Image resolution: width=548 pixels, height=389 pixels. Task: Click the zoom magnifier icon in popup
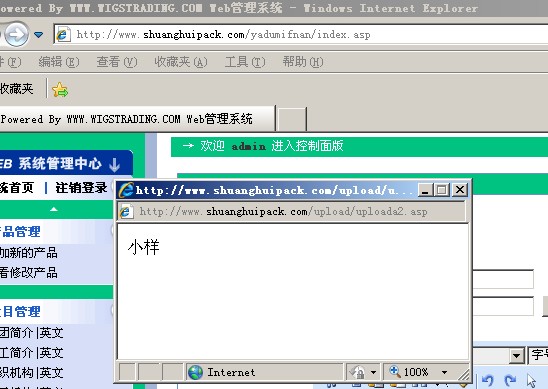pyautogui.click(x=395, y=371)
